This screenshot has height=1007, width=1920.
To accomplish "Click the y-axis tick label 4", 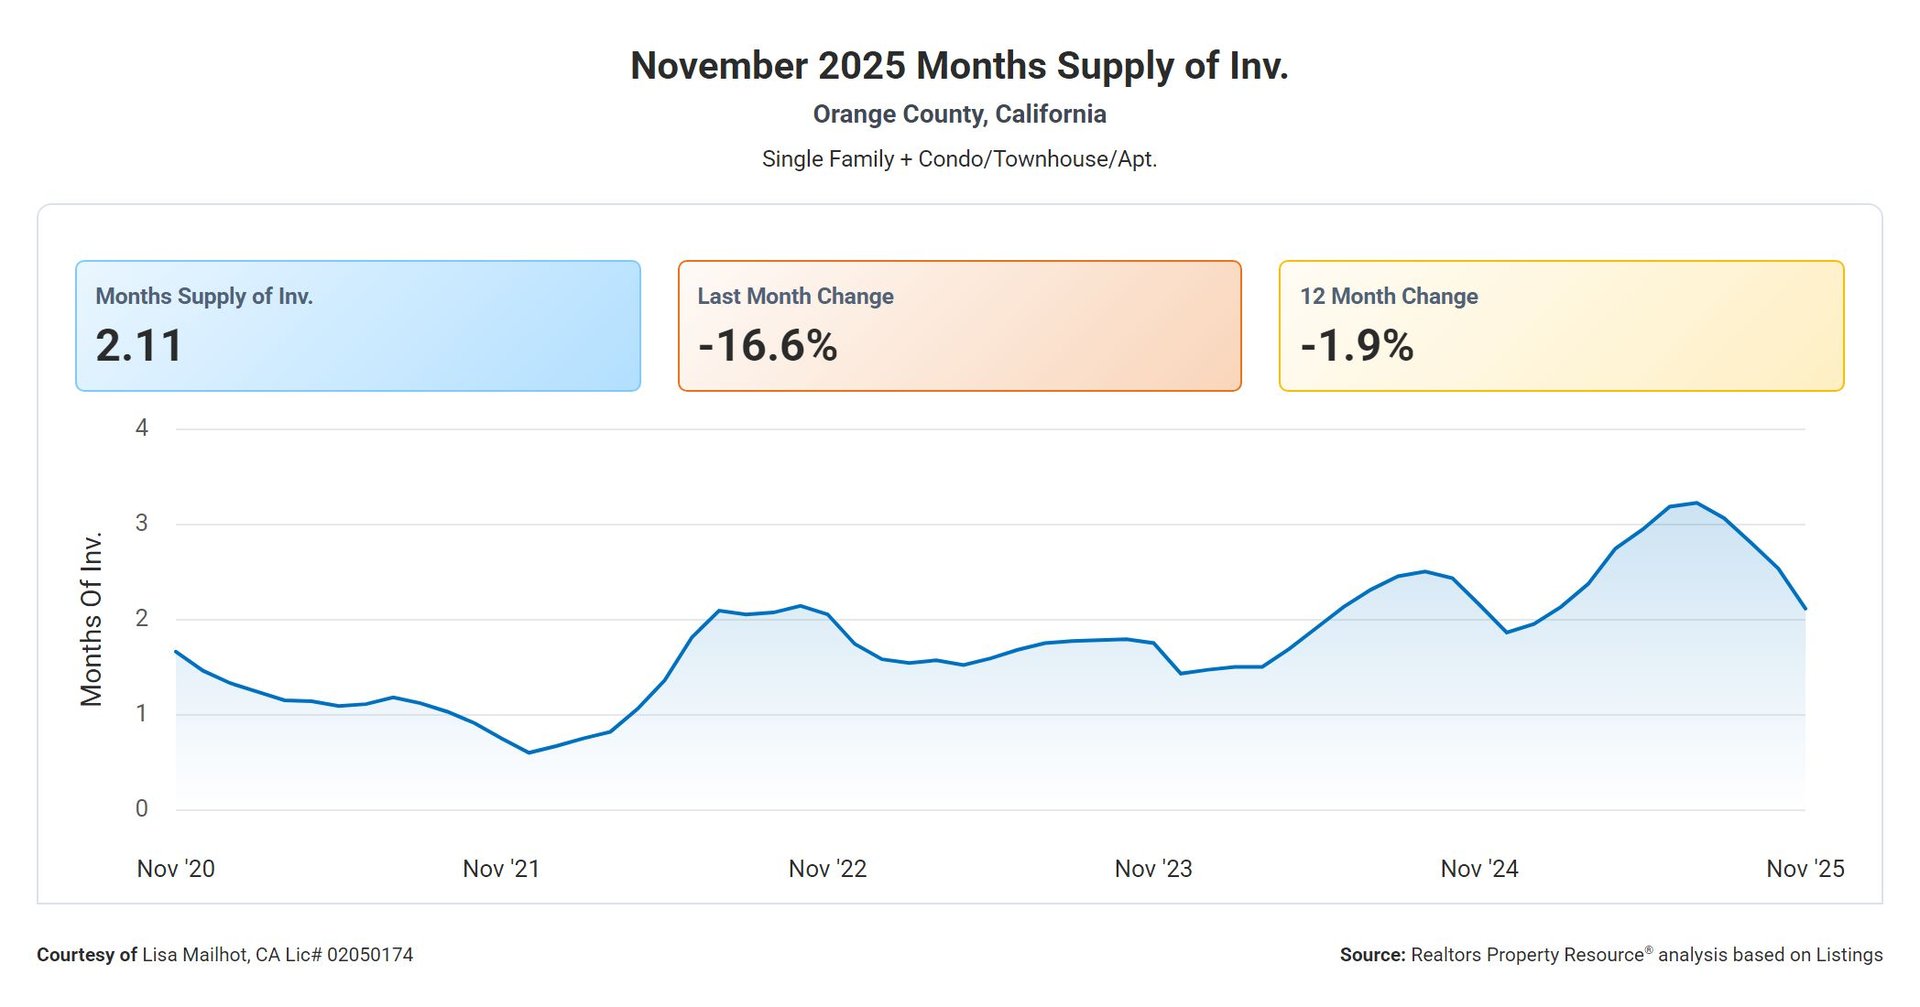I will [x=142, y=428].
